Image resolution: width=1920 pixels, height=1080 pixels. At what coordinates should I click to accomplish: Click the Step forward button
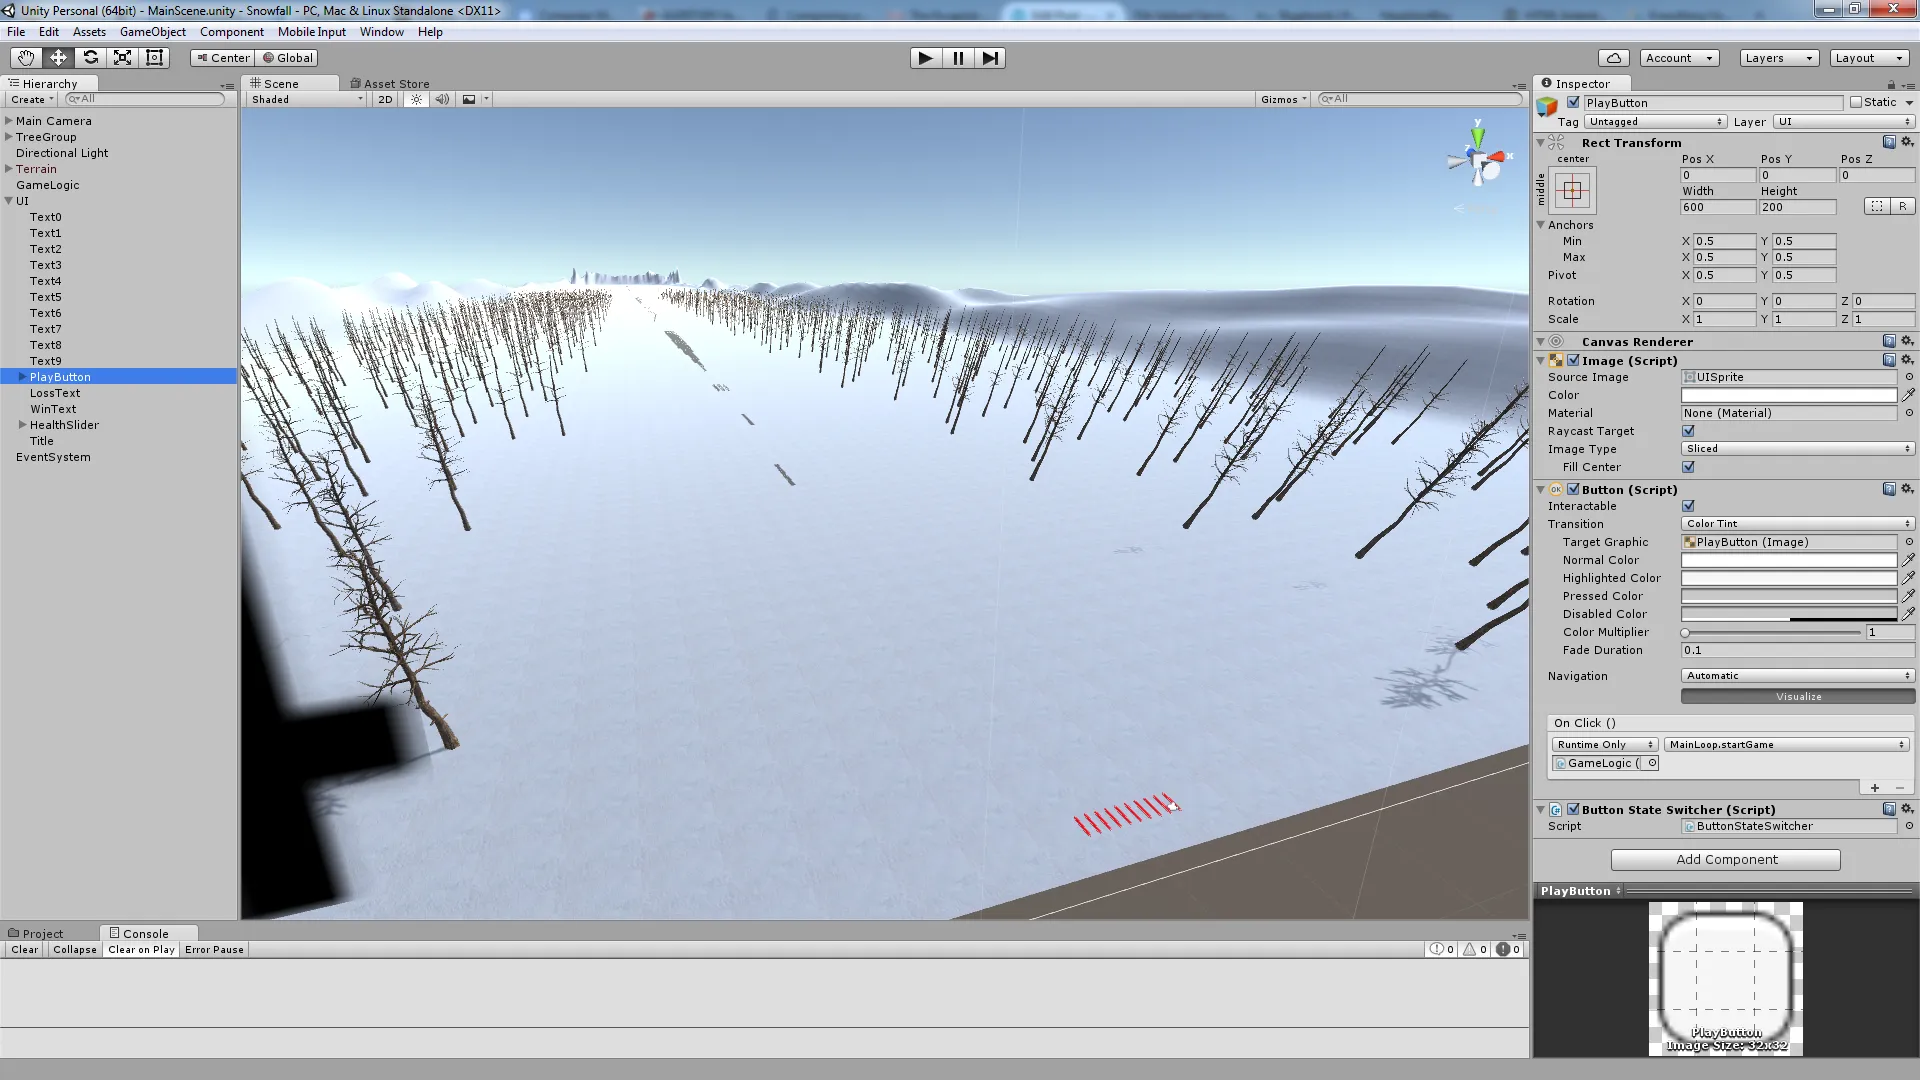click(989, 58)
